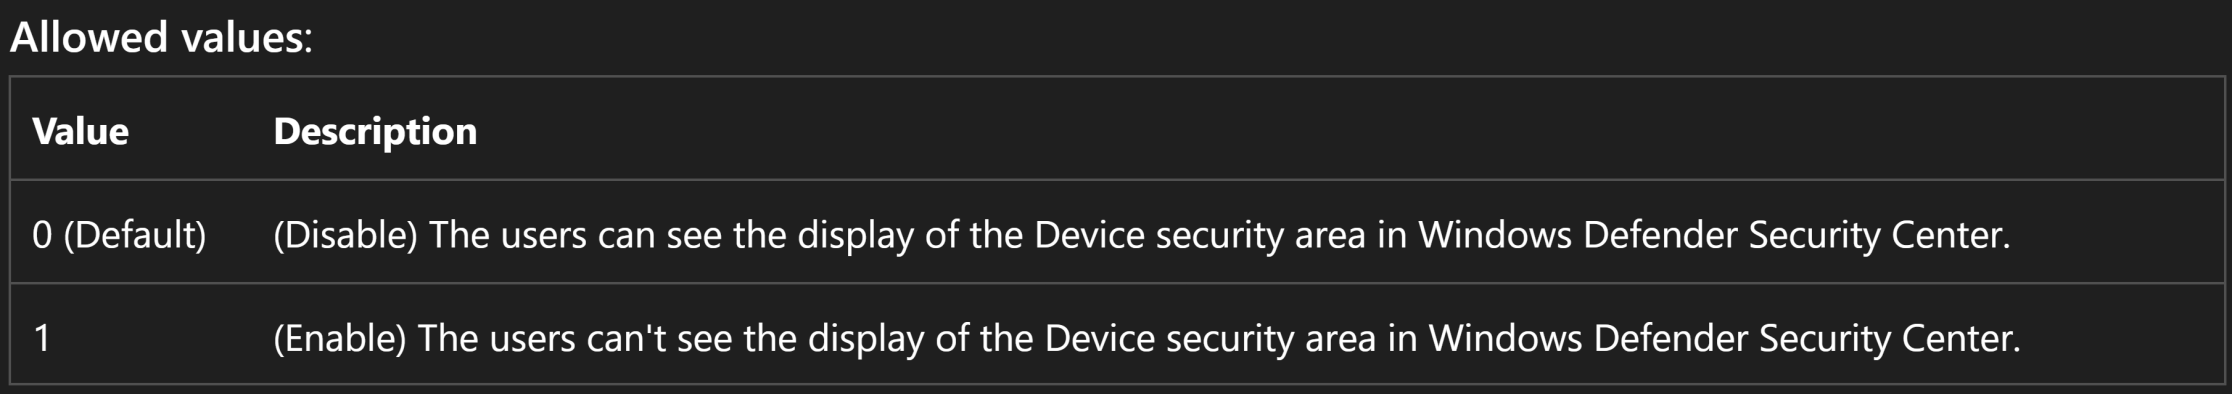Click the word "(Disable)" in first row
This screenshot has width=2232, height=394.
click(345, 235)
